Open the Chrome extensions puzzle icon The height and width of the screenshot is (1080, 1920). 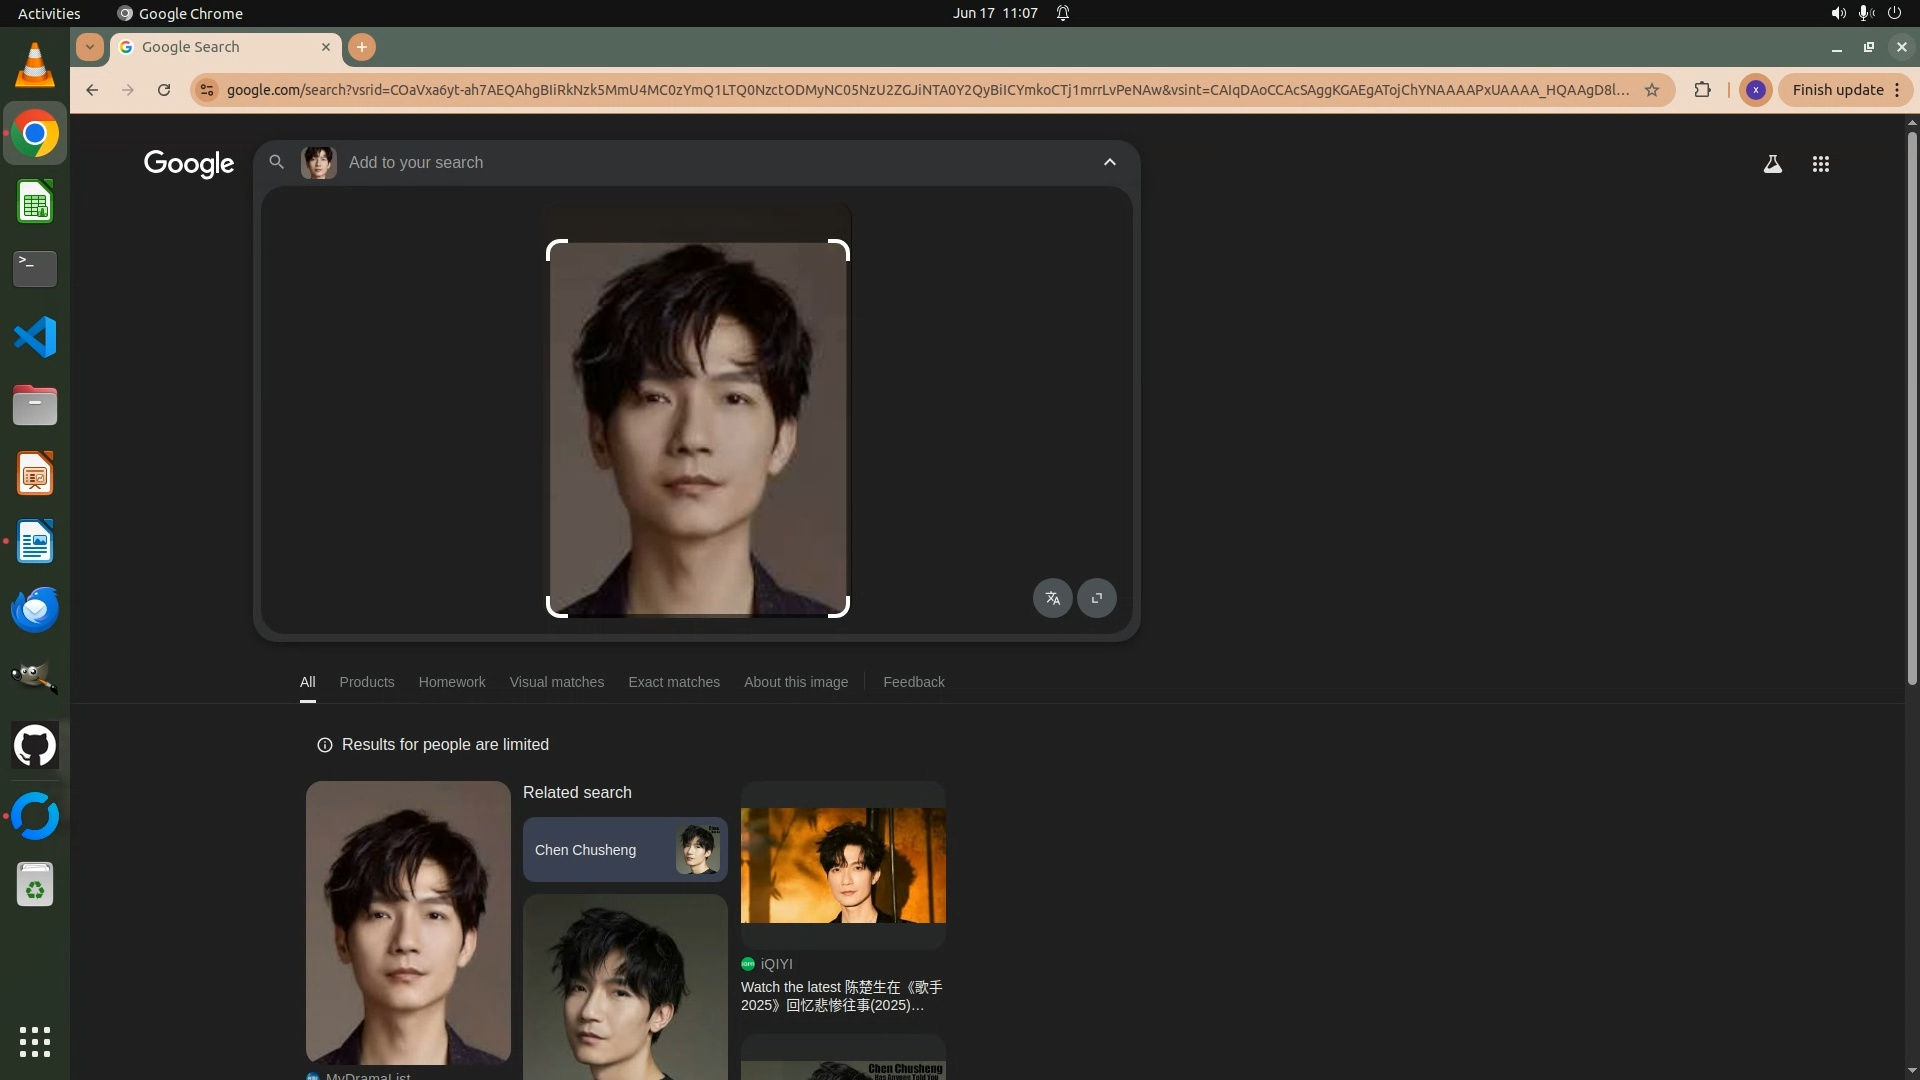1702,90
